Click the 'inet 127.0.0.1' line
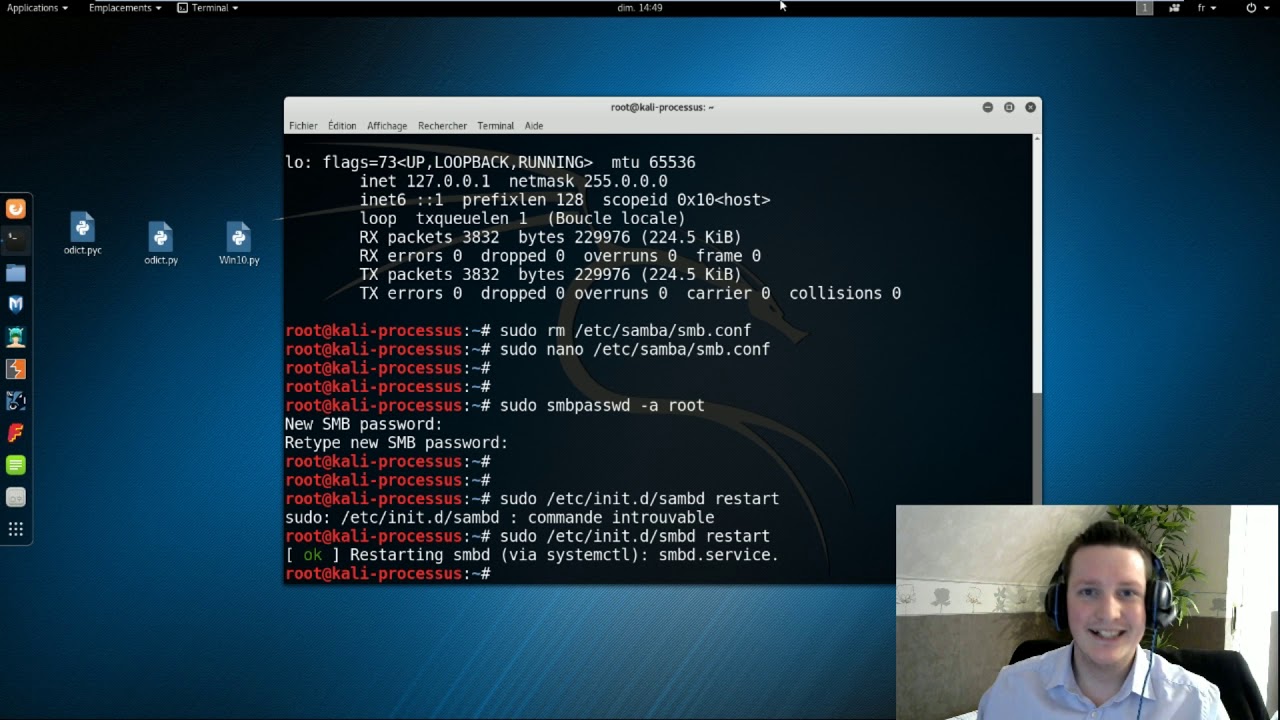1280x720 pixels. [513, 181]
